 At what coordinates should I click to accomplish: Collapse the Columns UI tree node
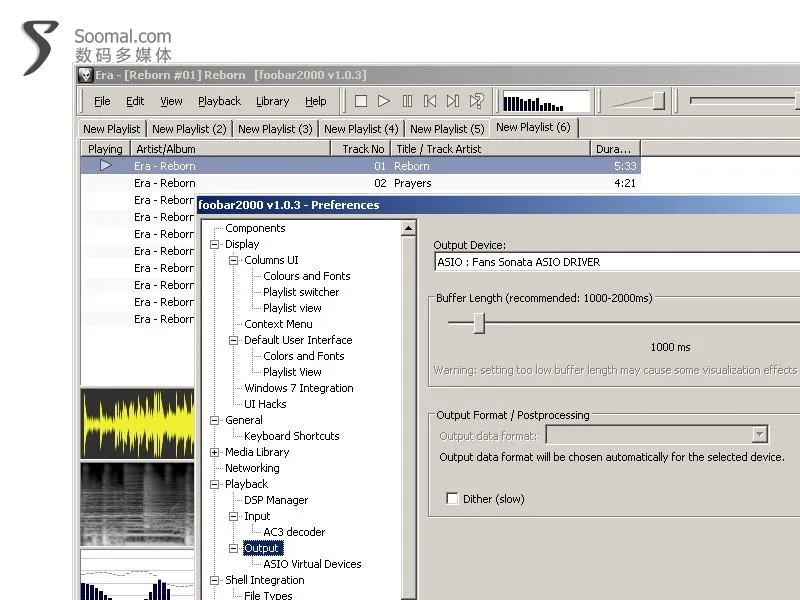tap(234, 260)
